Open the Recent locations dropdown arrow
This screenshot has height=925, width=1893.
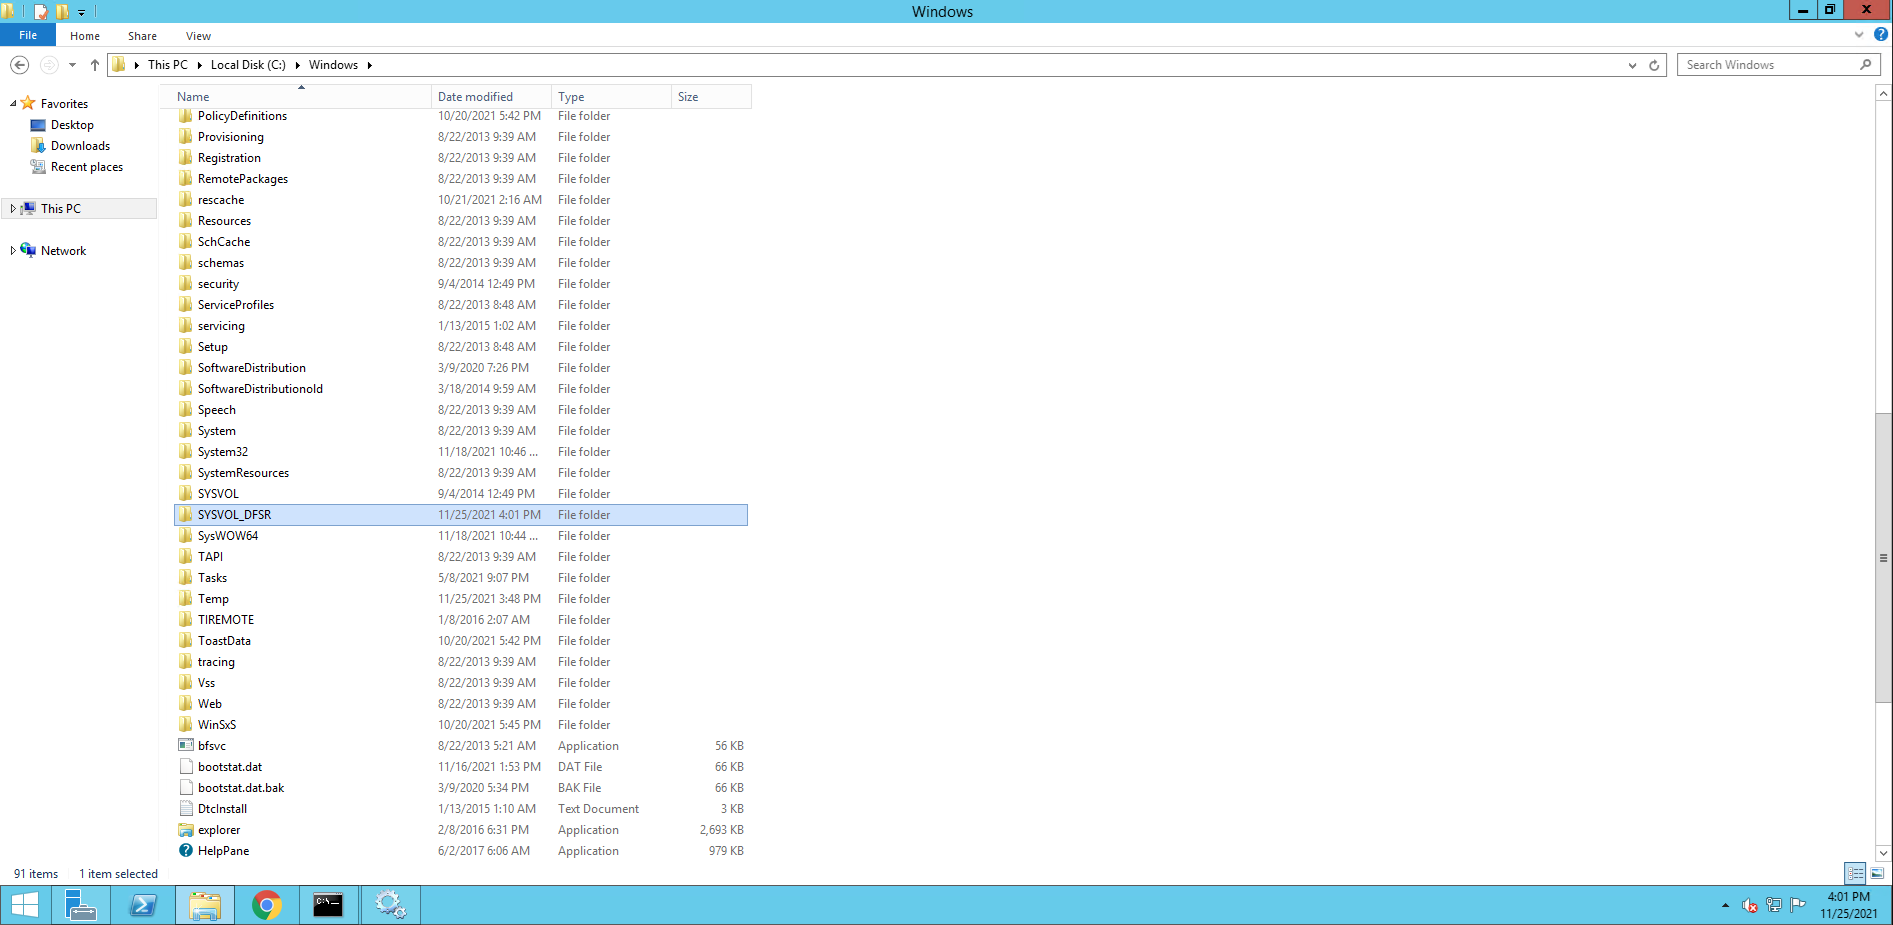[72, 65]
